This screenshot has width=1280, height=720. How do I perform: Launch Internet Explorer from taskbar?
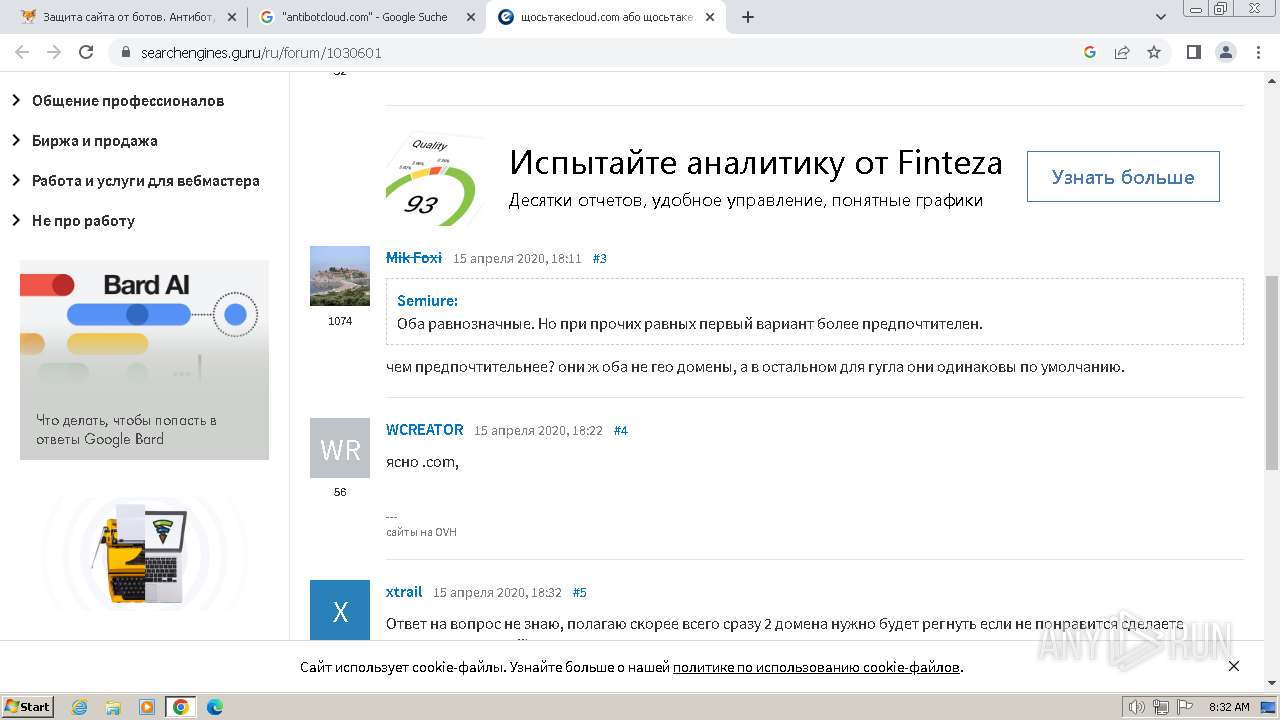[79, 707]
